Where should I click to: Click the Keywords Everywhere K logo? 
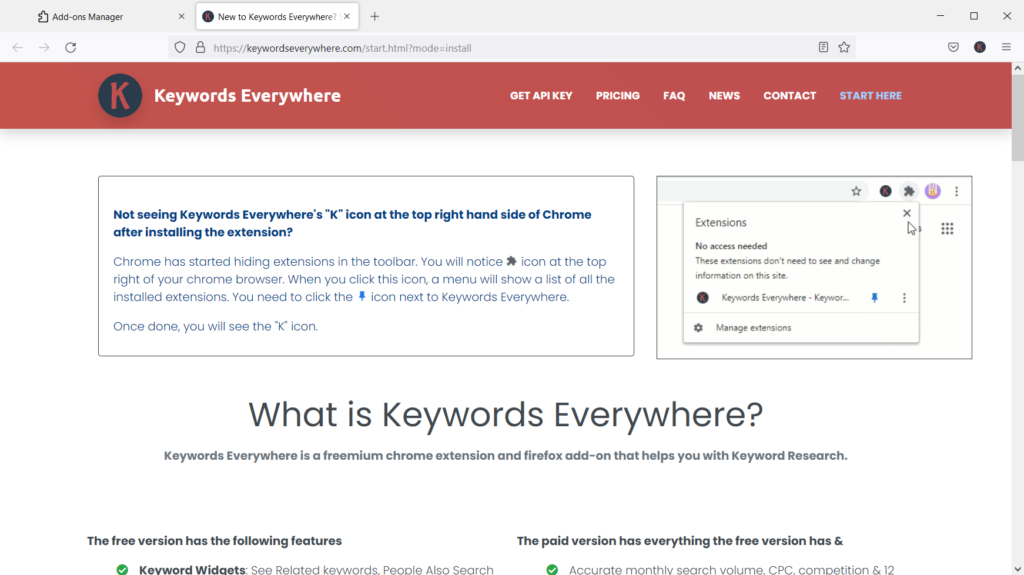pyautogui.click(x=120, y=95)
